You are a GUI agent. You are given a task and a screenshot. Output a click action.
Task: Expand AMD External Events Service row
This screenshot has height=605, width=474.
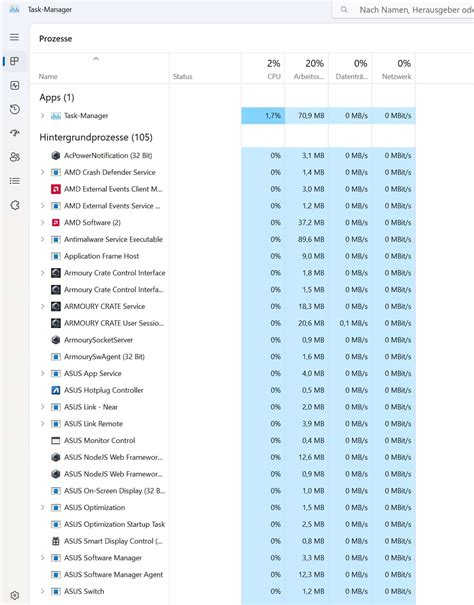(42, 206)
